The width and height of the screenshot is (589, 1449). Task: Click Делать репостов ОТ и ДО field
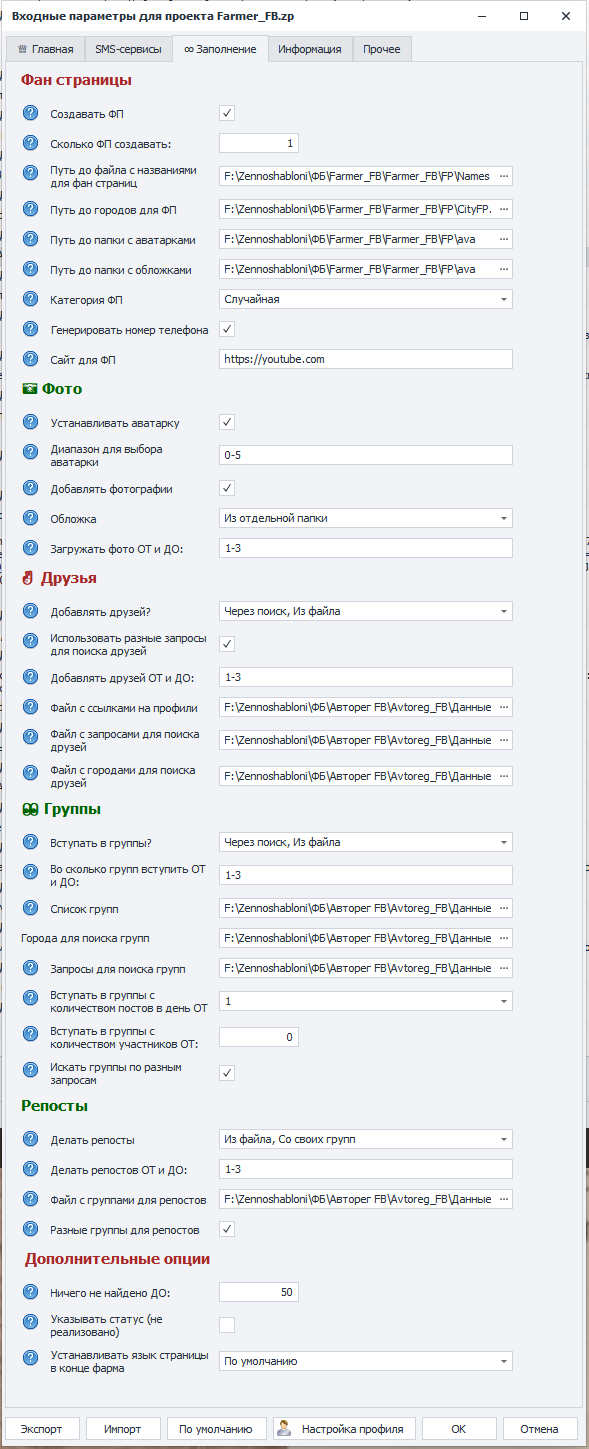click(x=366, y=1169)
